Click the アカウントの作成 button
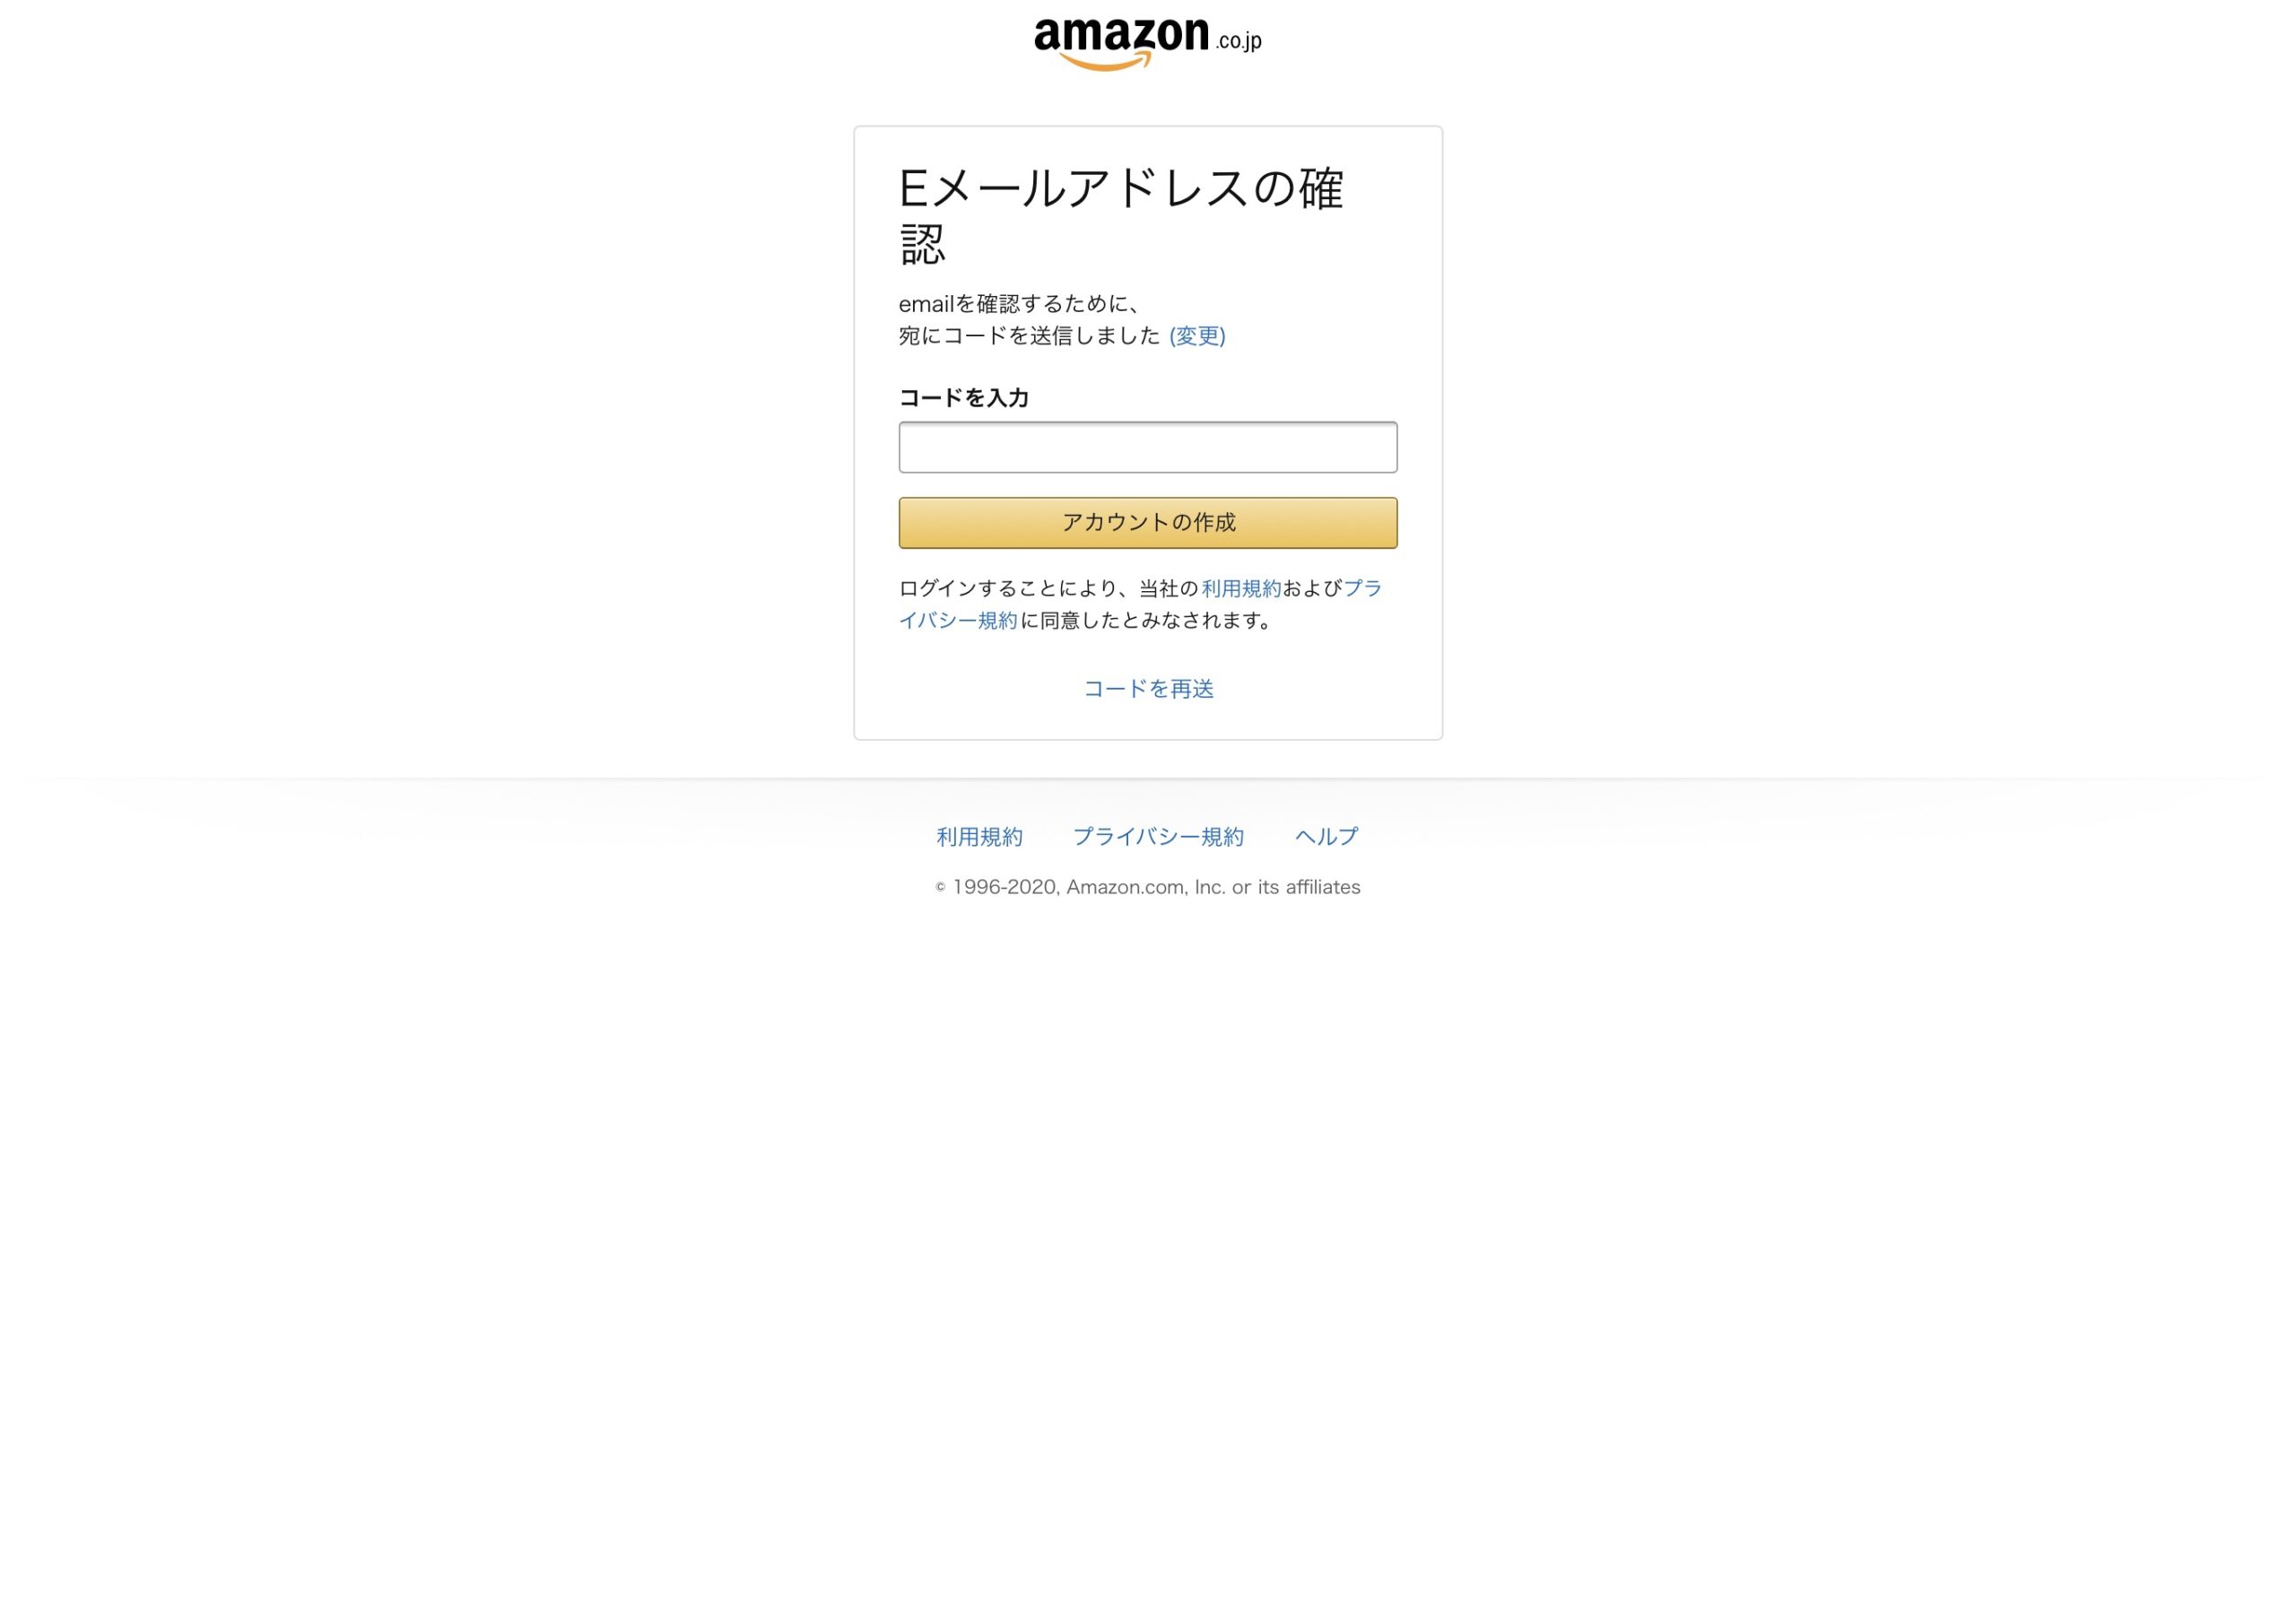Image resolution: width=2296 pixels, height=1600 pixels. [x=1148, y=523]
